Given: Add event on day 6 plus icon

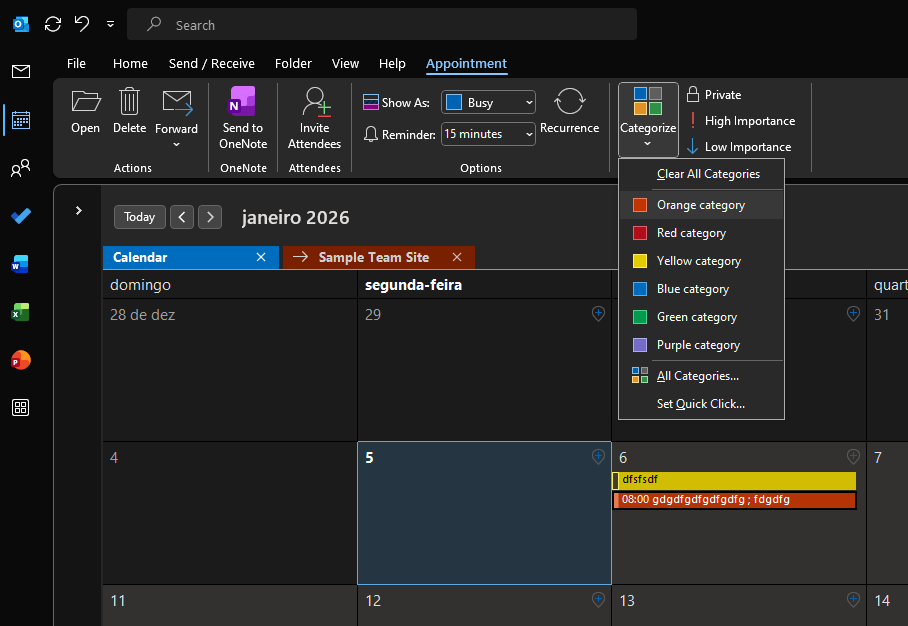Looking at the screenshot, I should click(x=853, y=456).
